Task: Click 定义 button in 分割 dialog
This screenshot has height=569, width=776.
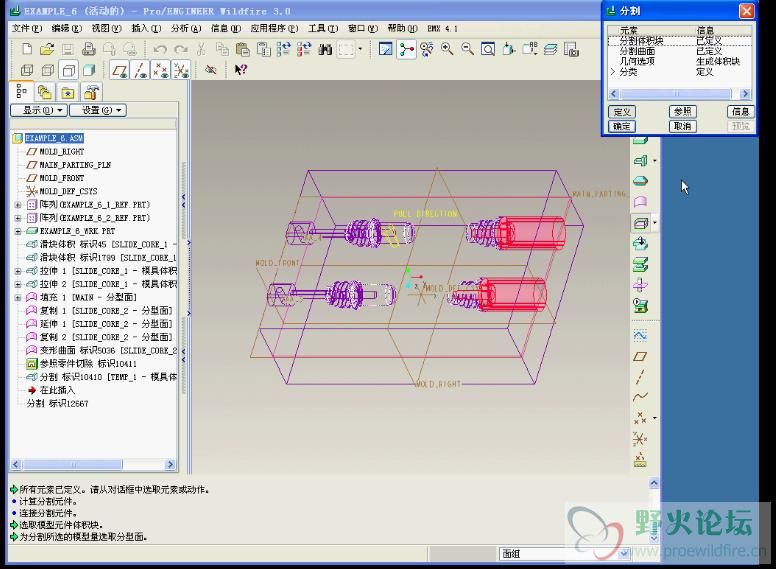Action: click(622, 112)
